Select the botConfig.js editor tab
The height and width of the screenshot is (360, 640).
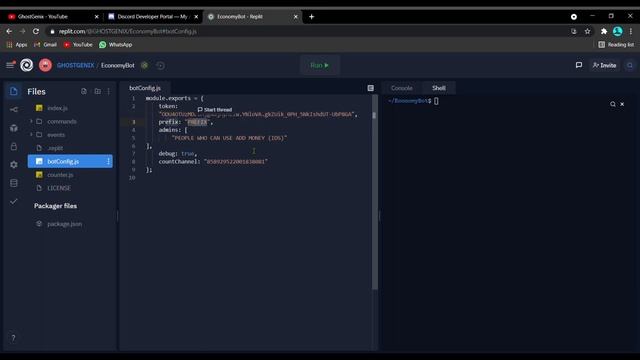(x=145, y=88)
